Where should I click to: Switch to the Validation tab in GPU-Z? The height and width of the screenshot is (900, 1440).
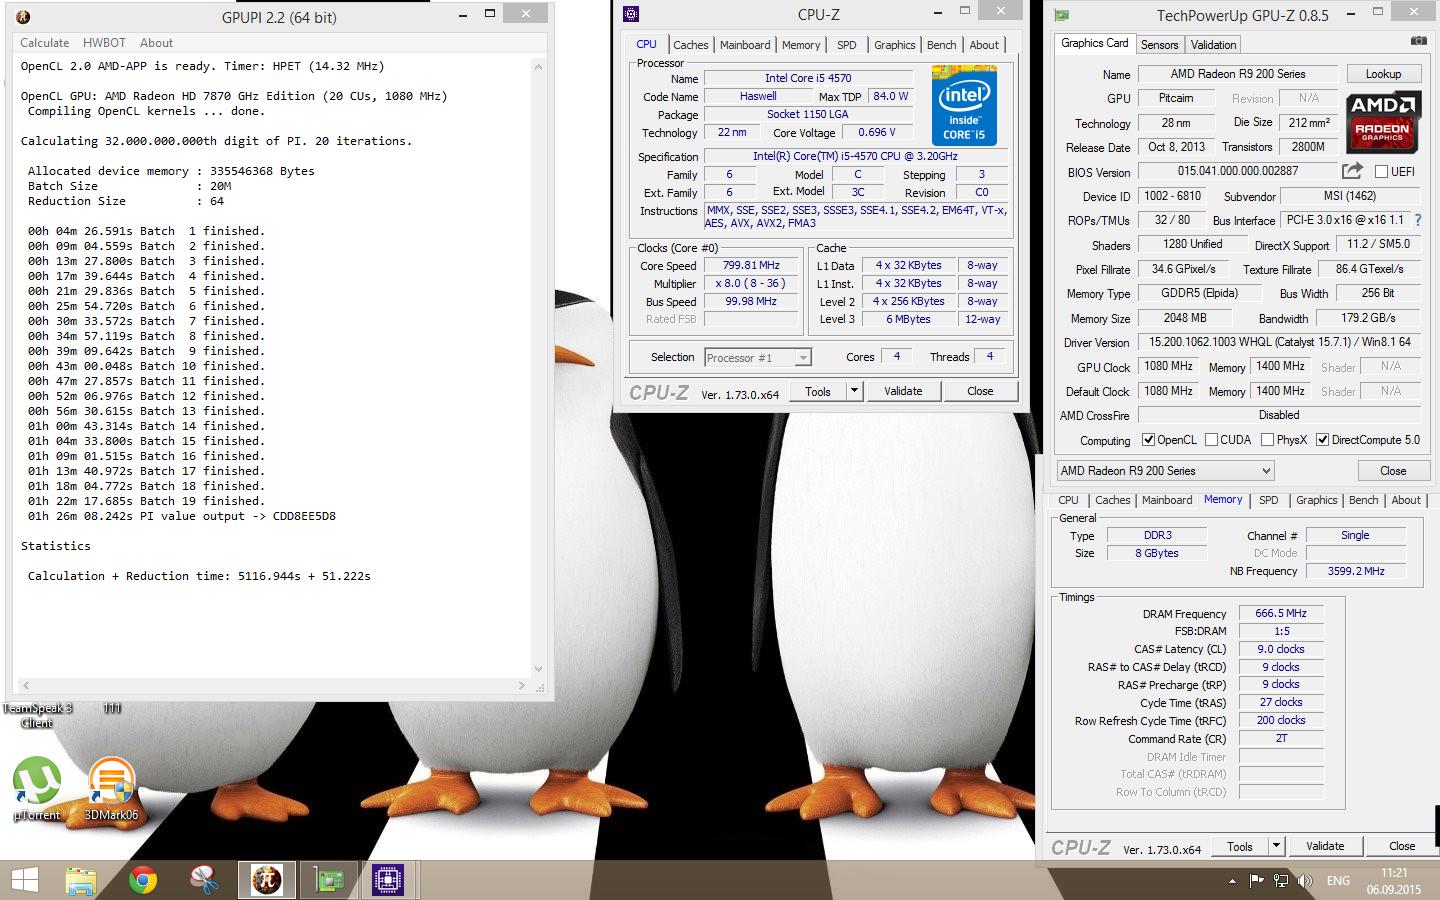click(1213, 45)
